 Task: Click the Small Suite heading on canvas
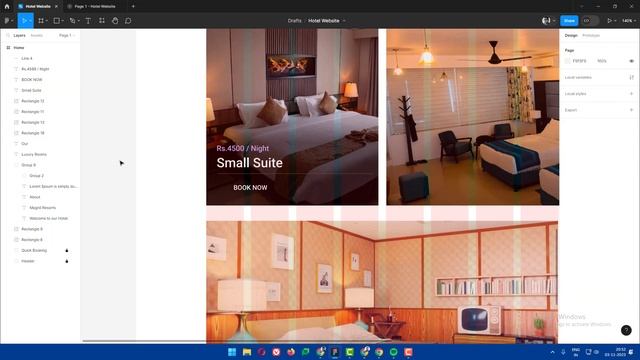(249, 162)
